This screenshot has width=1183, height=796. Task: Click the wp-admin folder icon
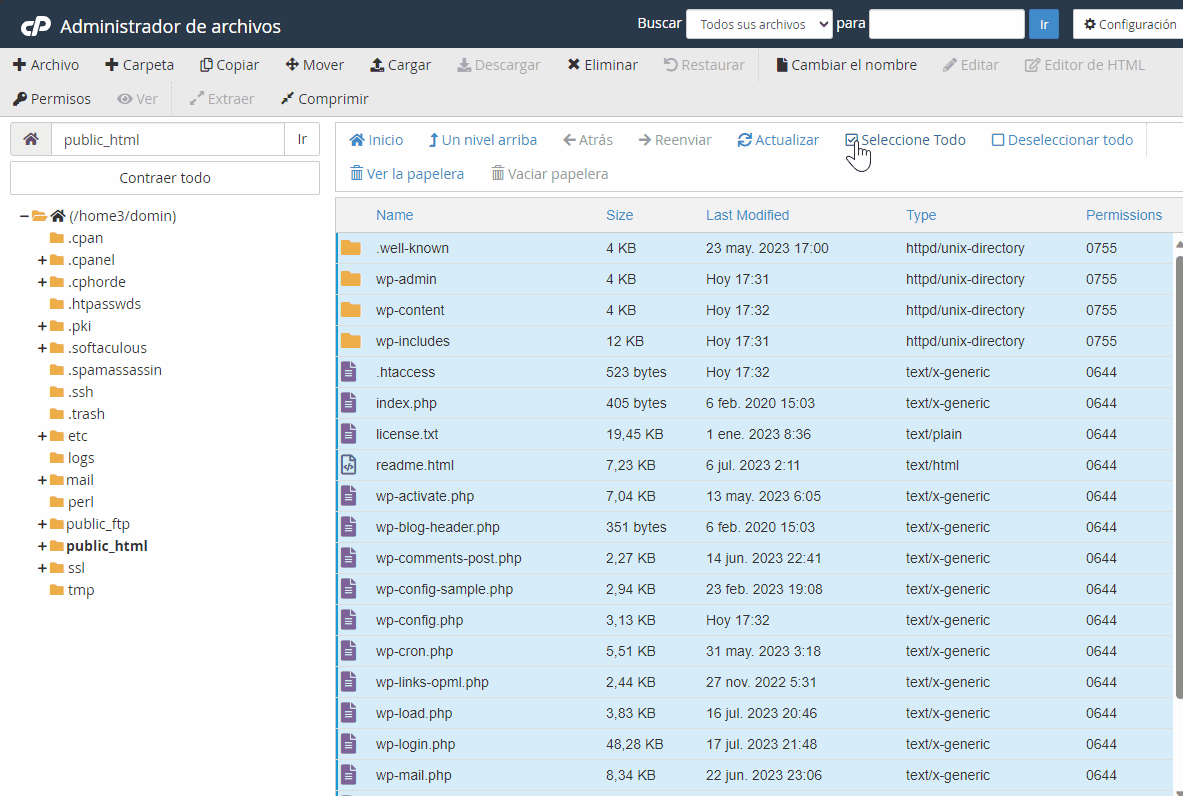pos(350,279)
